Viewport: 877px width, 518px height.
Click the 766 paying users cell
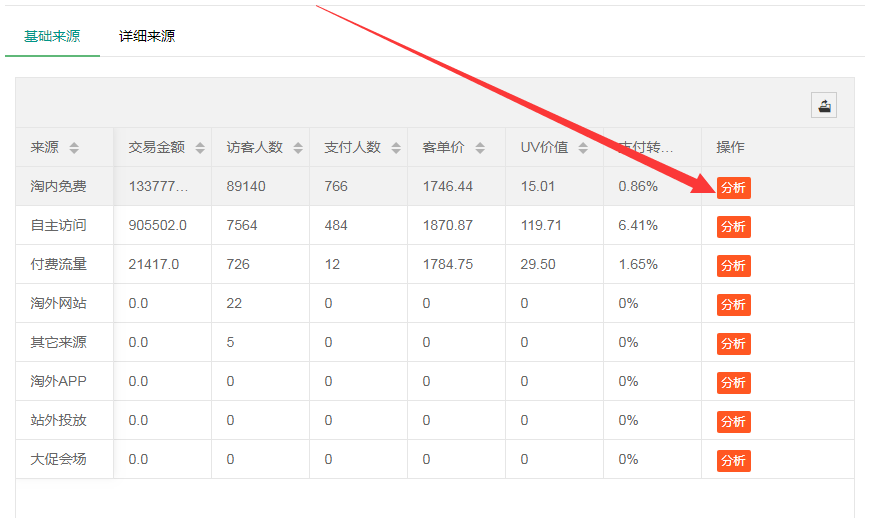pyautogui.click(x=359, y=186)
